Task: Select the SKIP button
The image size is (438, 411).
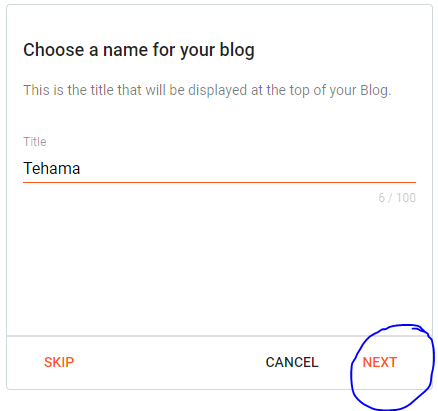Action: tap(59, 362)
